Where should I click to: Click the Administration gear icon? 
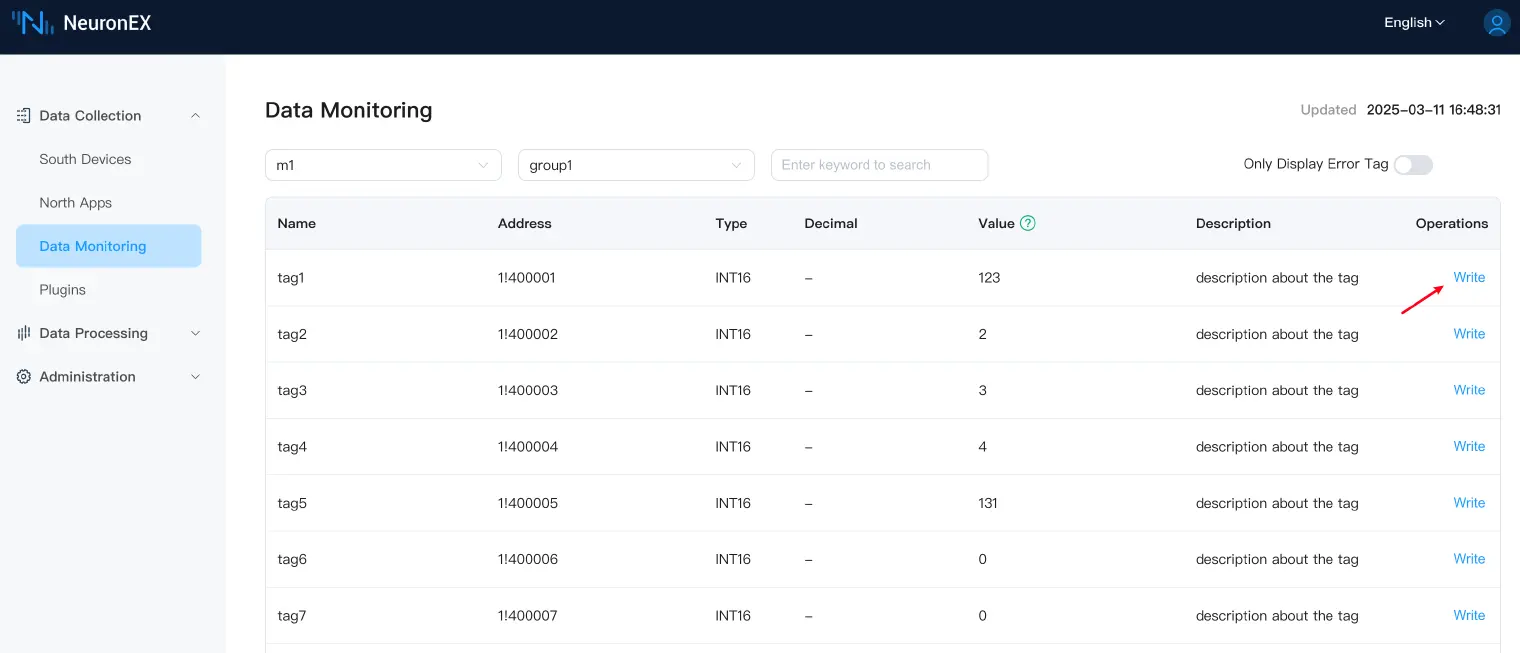click(24, 377)
